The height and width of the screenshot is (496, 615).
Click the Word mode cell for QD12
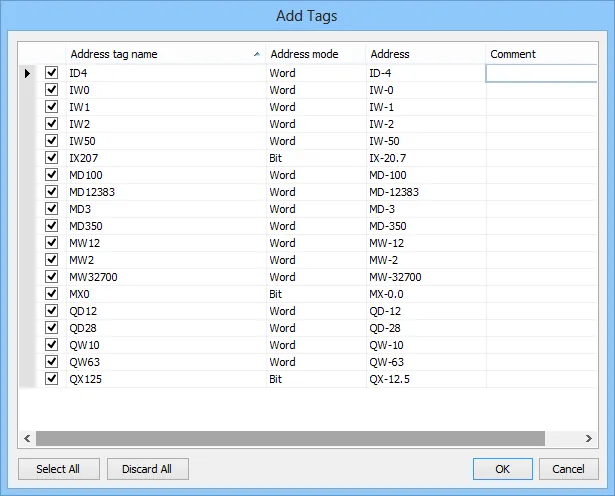[x=316, y=311]
